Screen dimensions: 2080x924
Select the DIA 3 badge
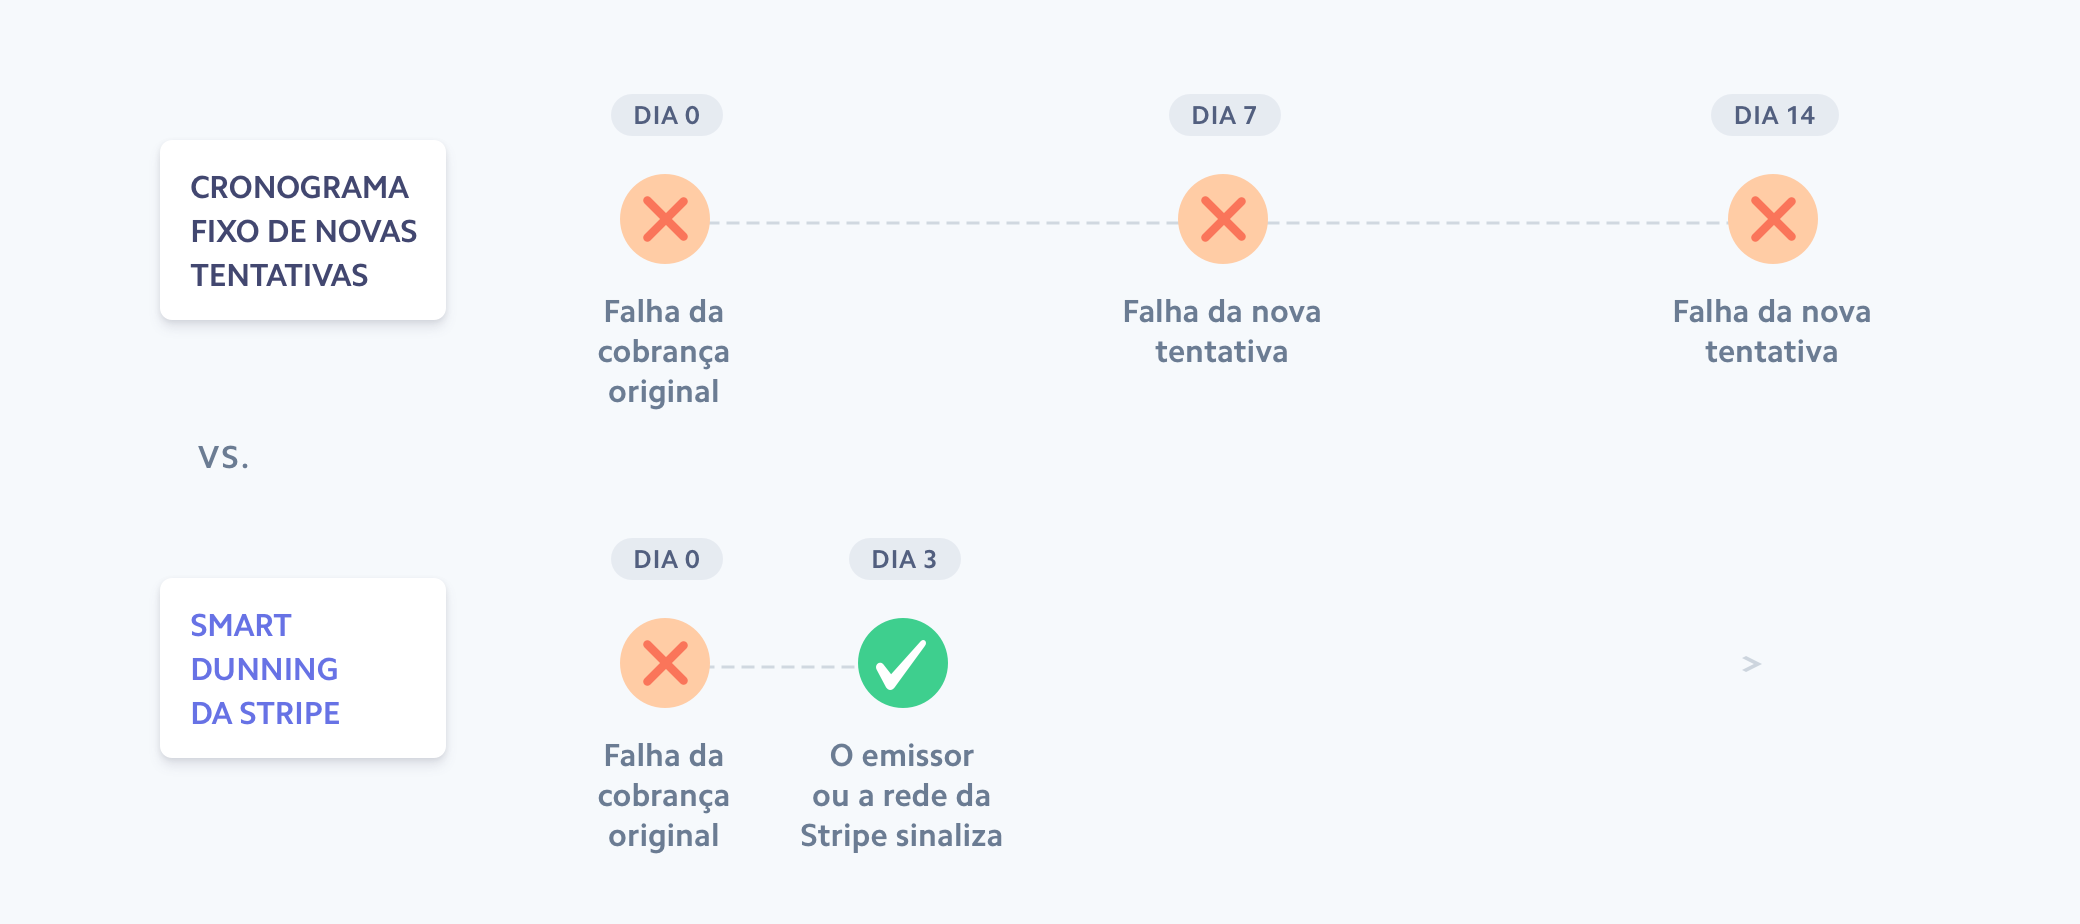(904, 559)
